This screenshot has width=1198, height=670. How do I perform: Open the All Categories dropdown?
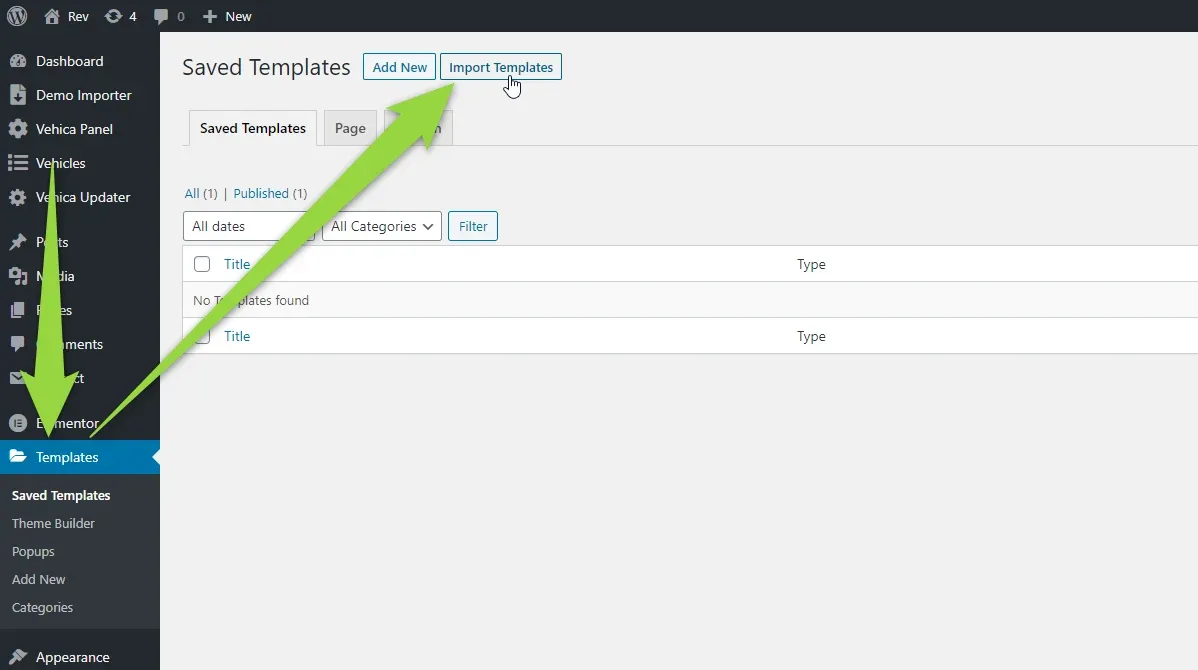point(382,226)
